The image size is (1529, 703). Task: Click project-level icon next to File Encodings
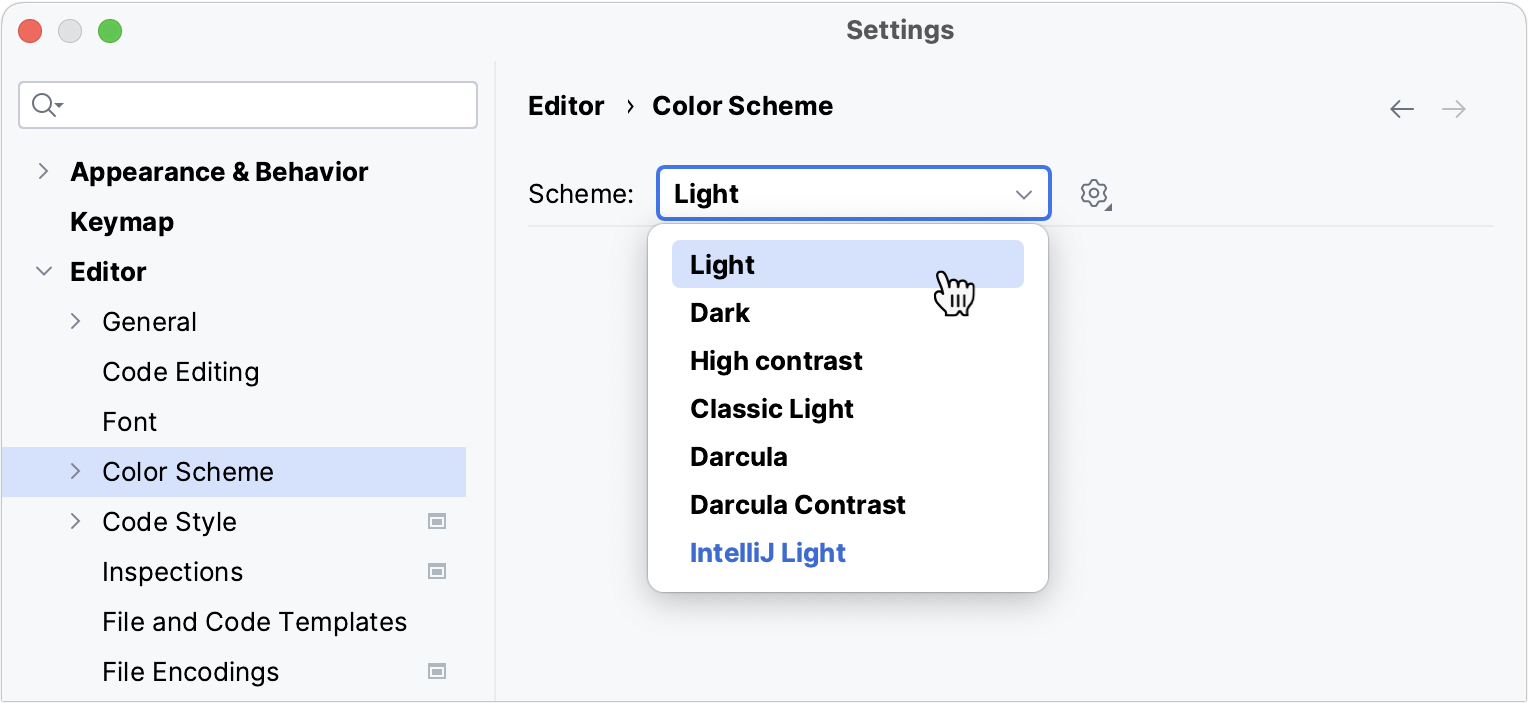pyautogui.click(x=437, y=671)
